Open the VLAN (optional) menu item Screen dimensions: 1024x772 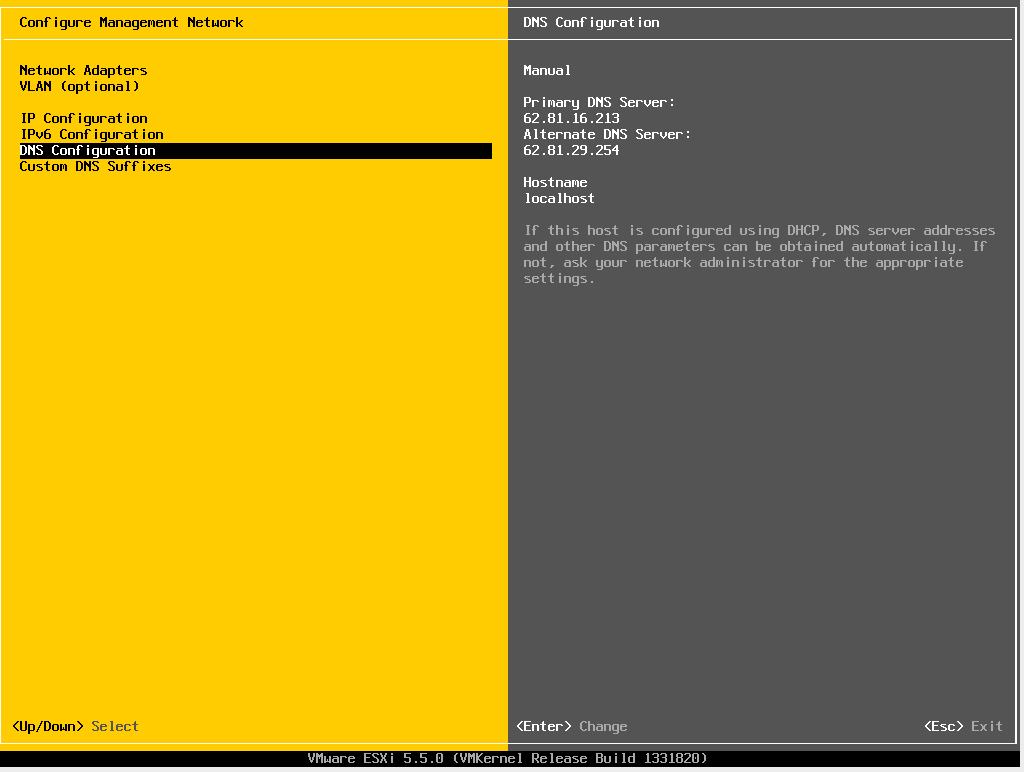[x=79, y=86]
